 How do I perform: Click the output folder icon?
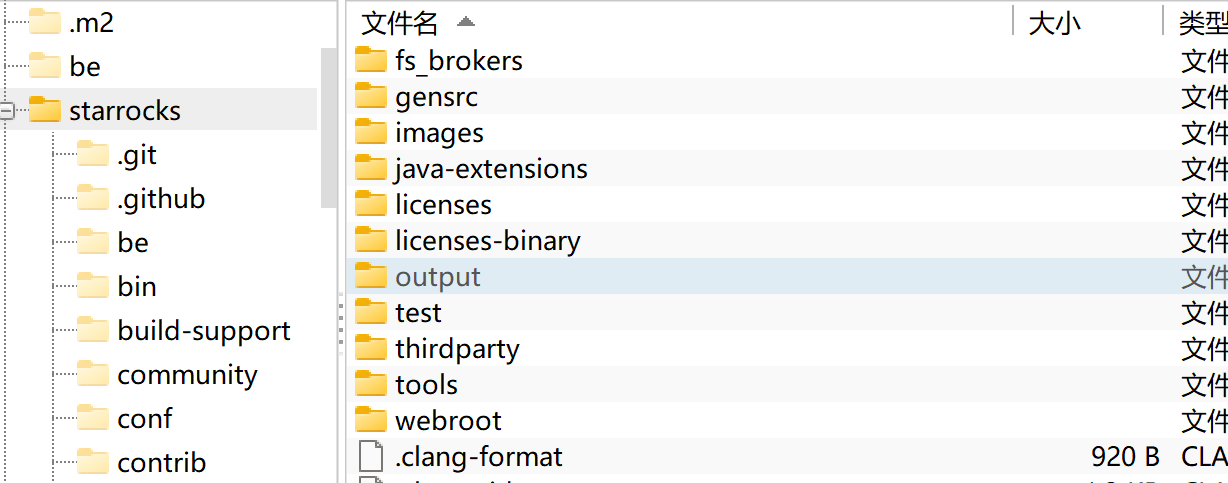pos(371,276)
